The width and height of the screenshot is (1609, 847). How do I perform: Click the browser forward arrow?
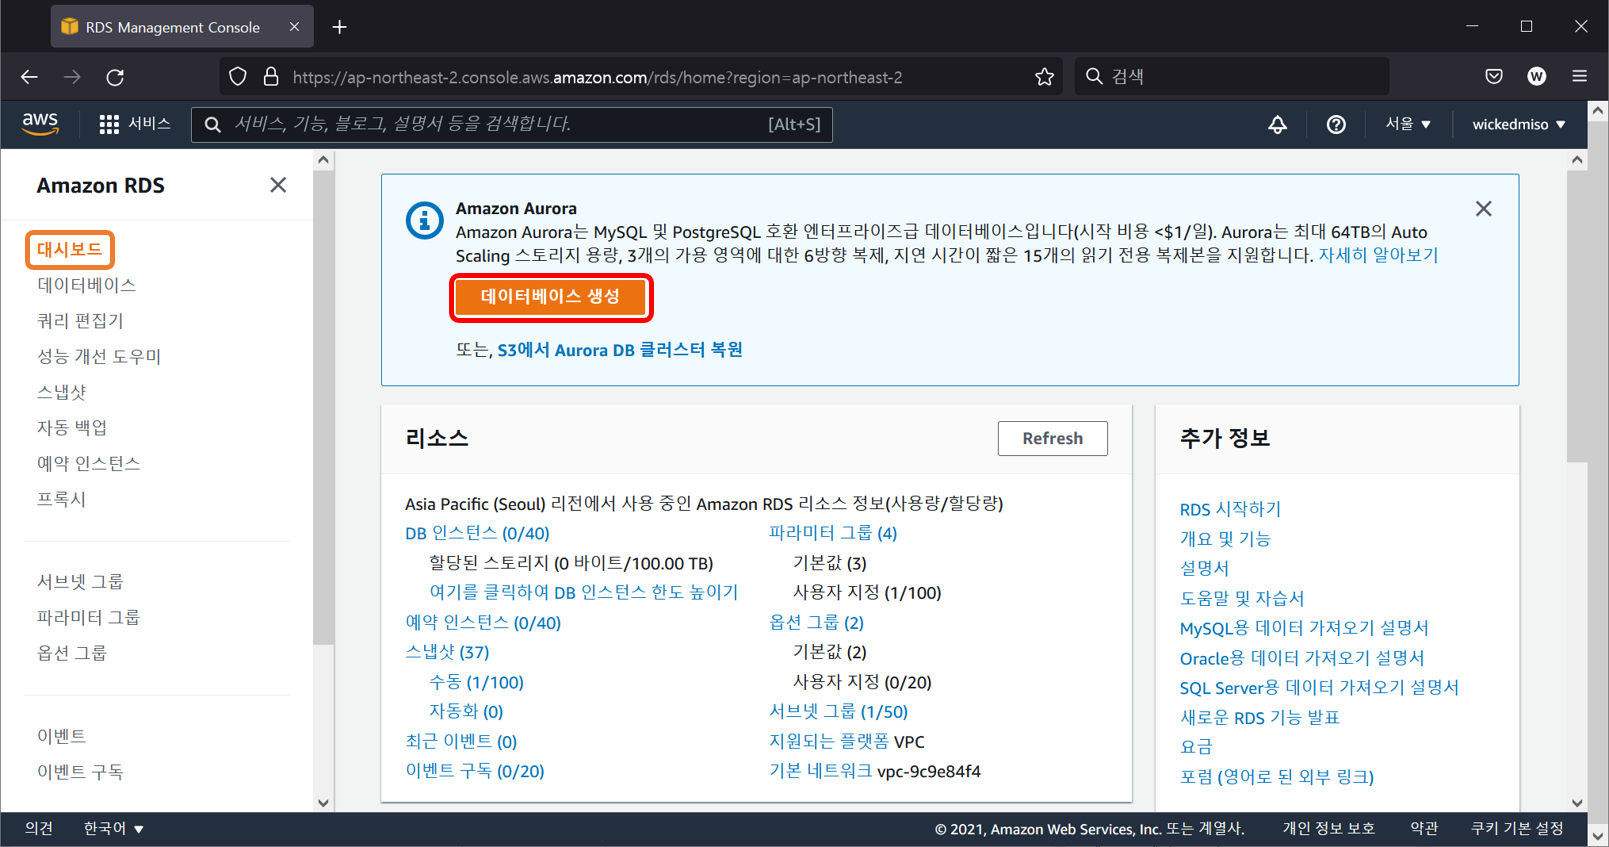[72, 77]
